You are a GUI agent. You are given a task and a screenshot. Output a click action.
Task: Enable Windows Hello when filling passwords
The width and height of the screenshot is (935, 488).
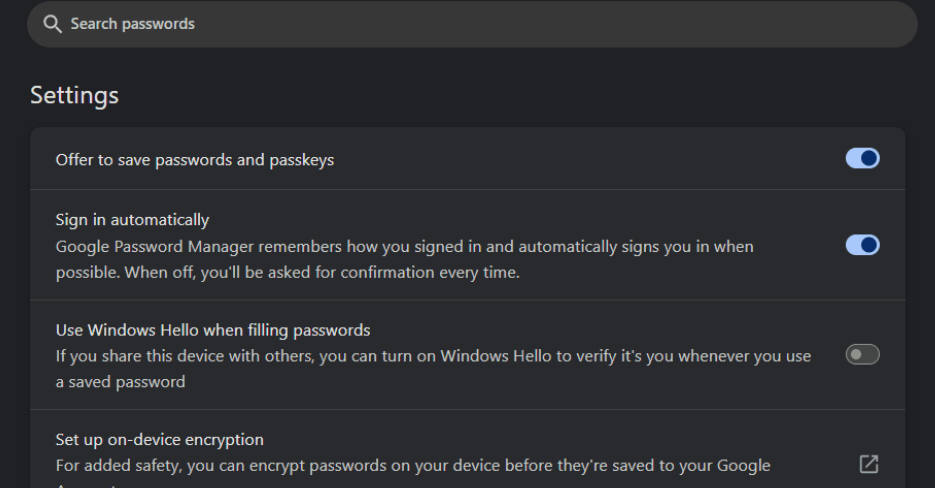click(x=862, y=354)
